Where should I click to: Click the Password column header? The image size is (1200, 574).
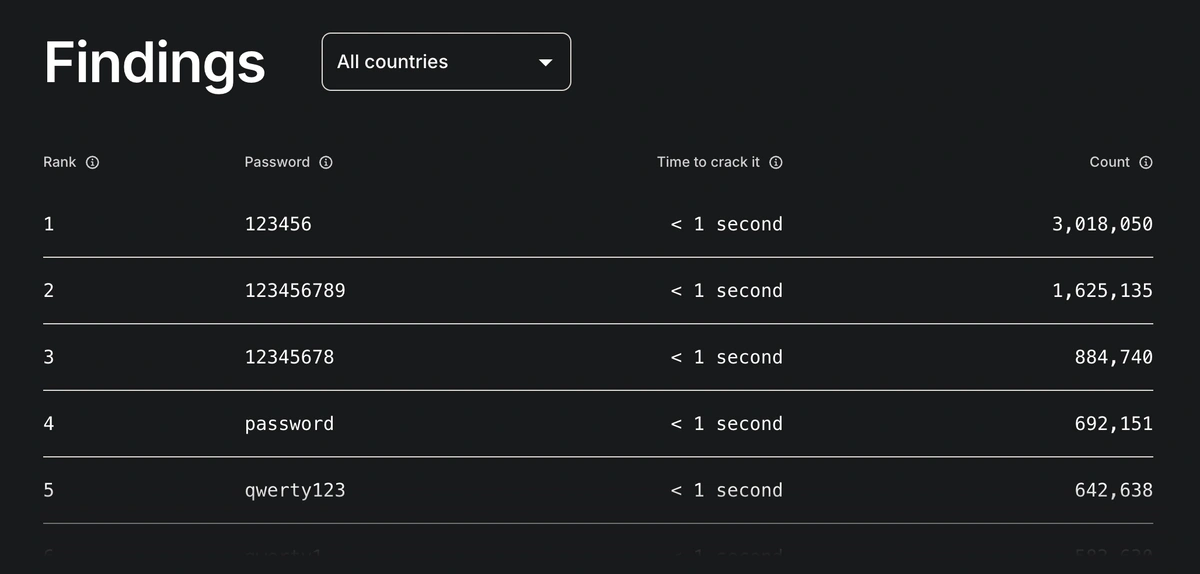(277, 162)
